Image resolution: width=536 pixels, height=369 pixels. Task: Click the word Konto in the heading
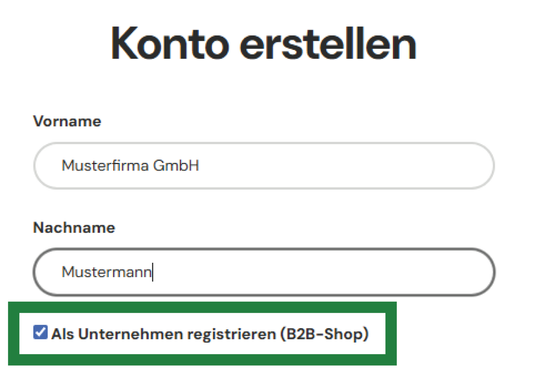tap(170, 44)
